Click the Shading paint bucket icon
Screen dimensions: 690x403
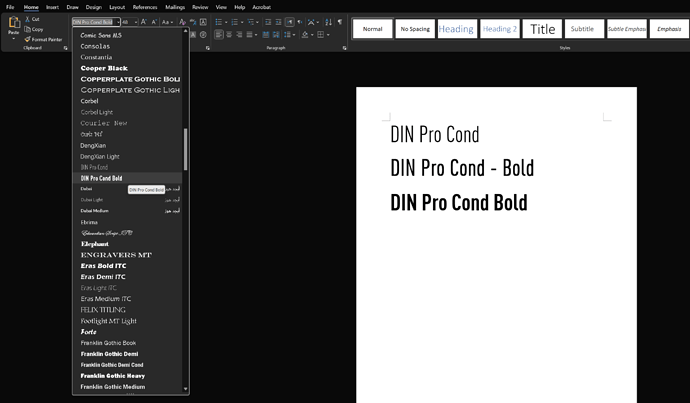pyautogui.click(x=305, y=34)
